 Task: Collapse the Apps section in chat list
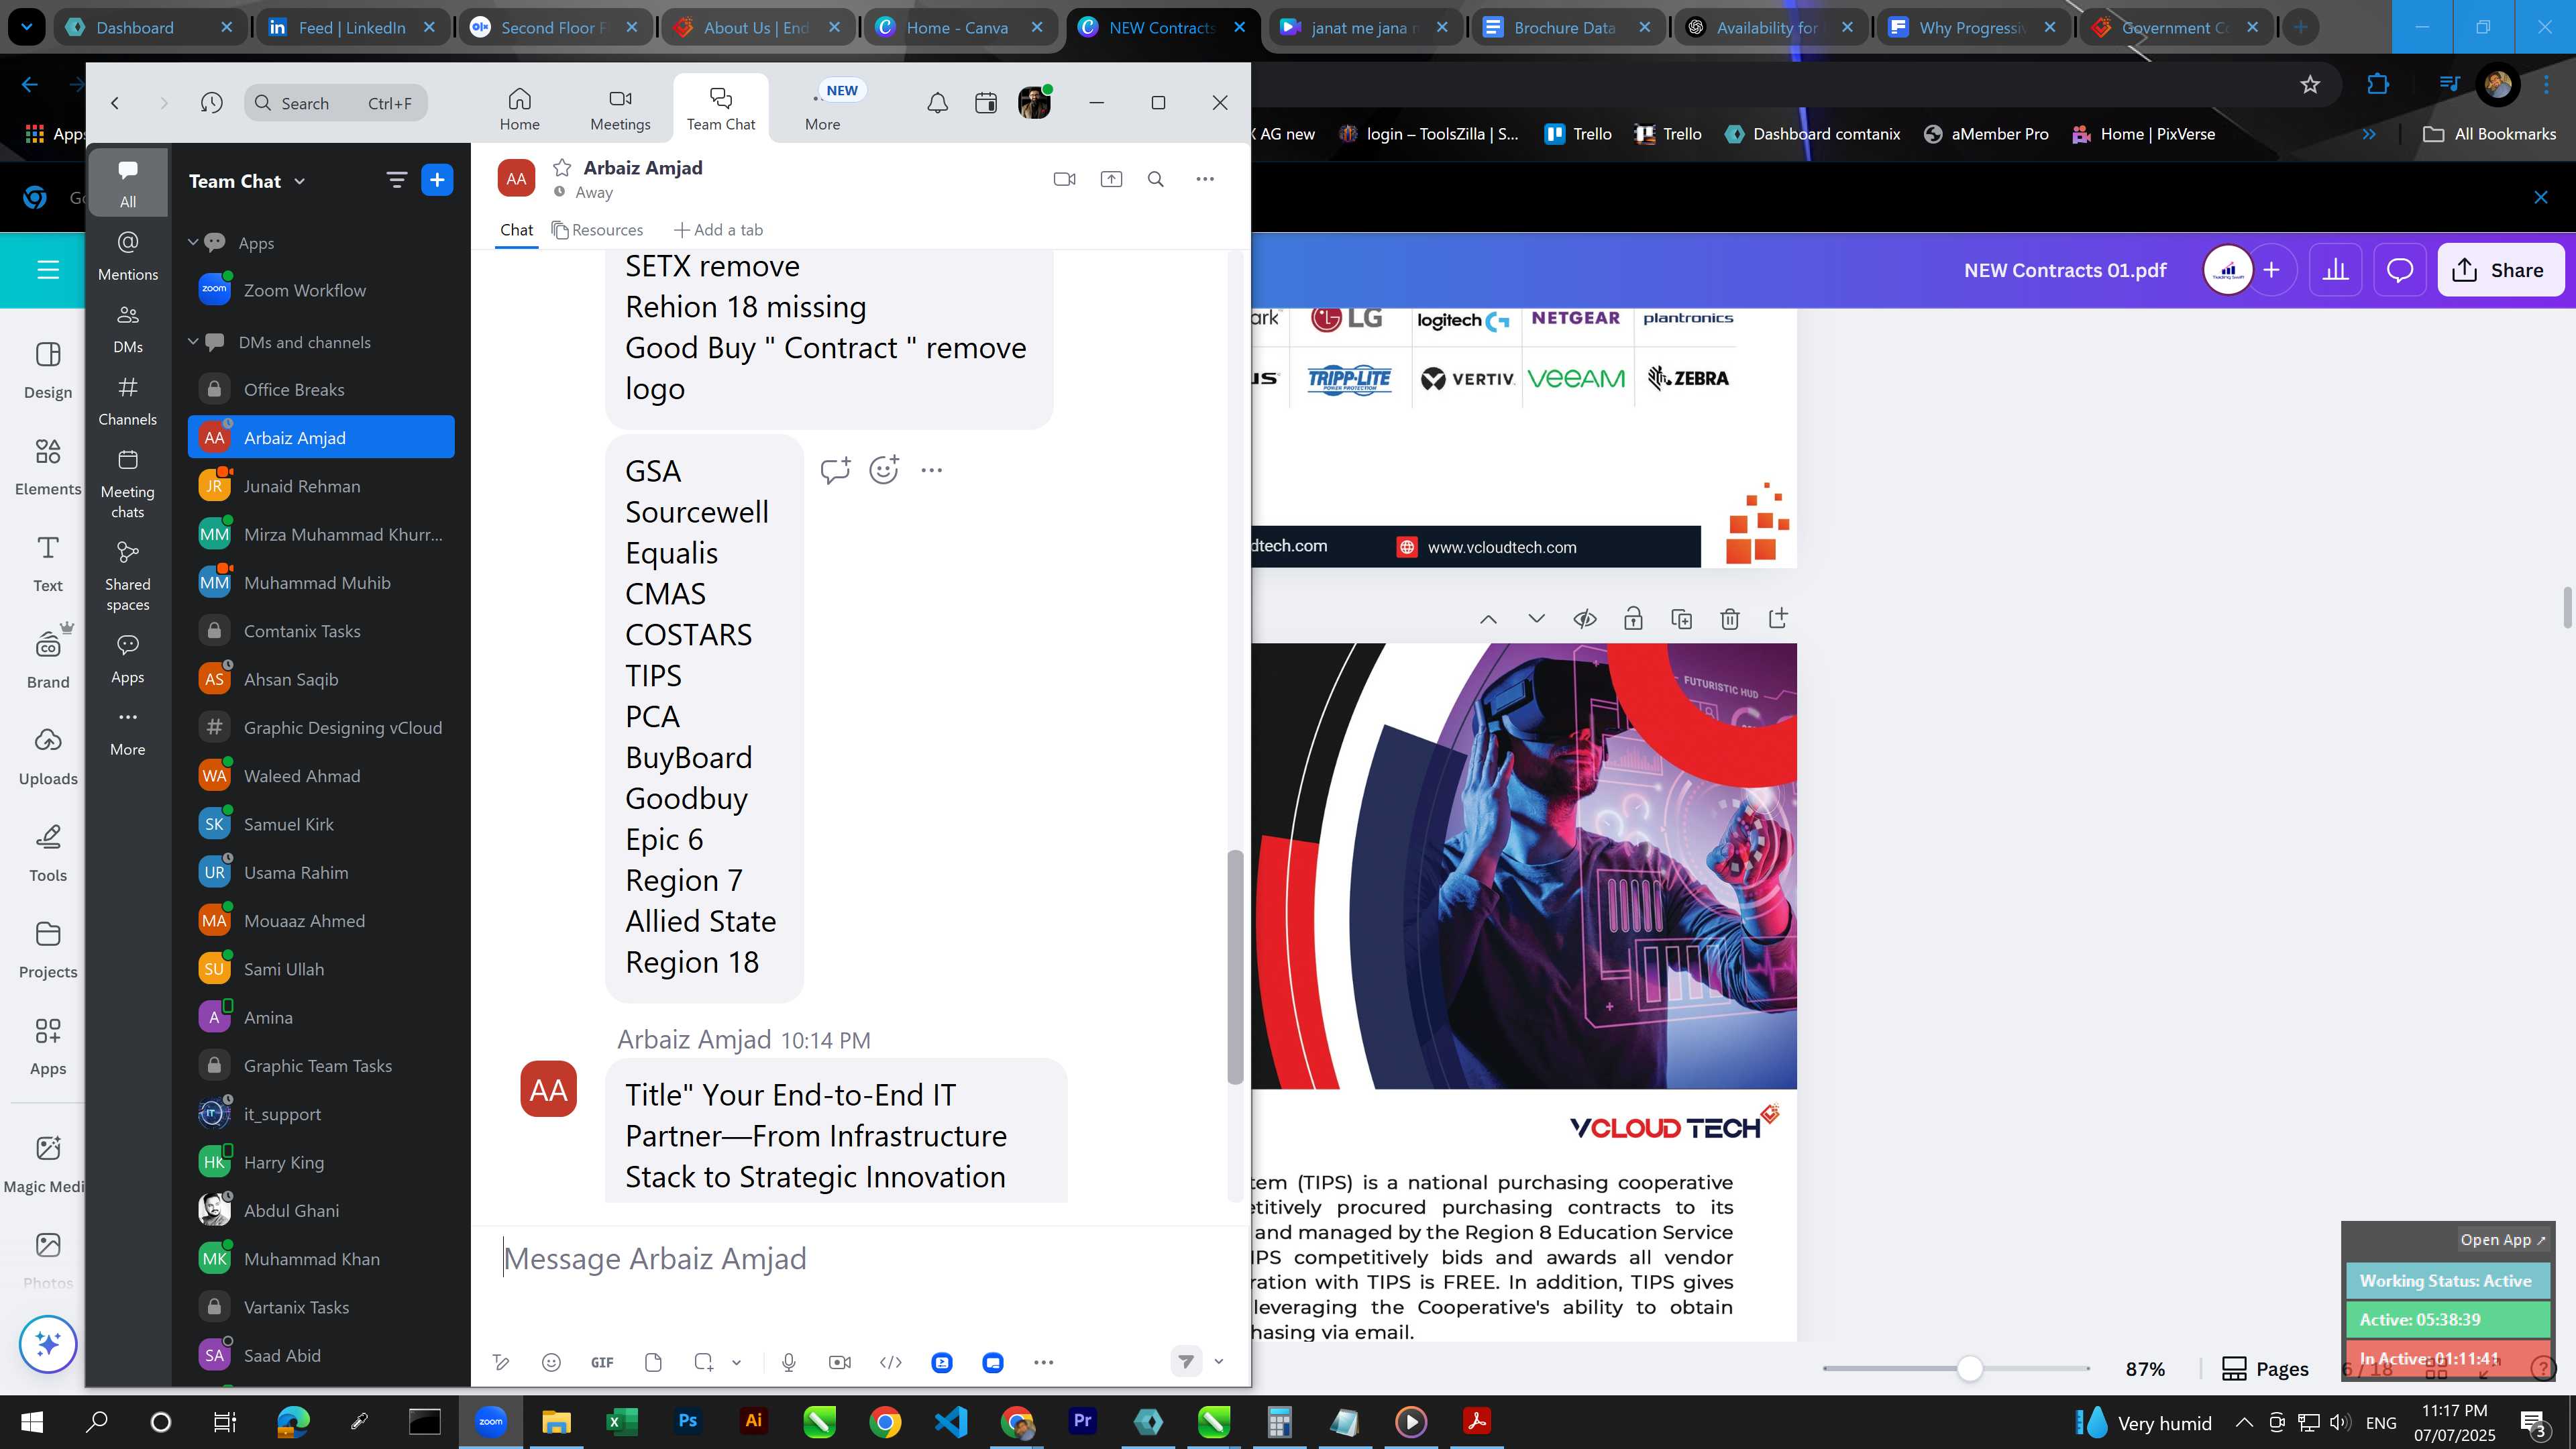point(193,242)
